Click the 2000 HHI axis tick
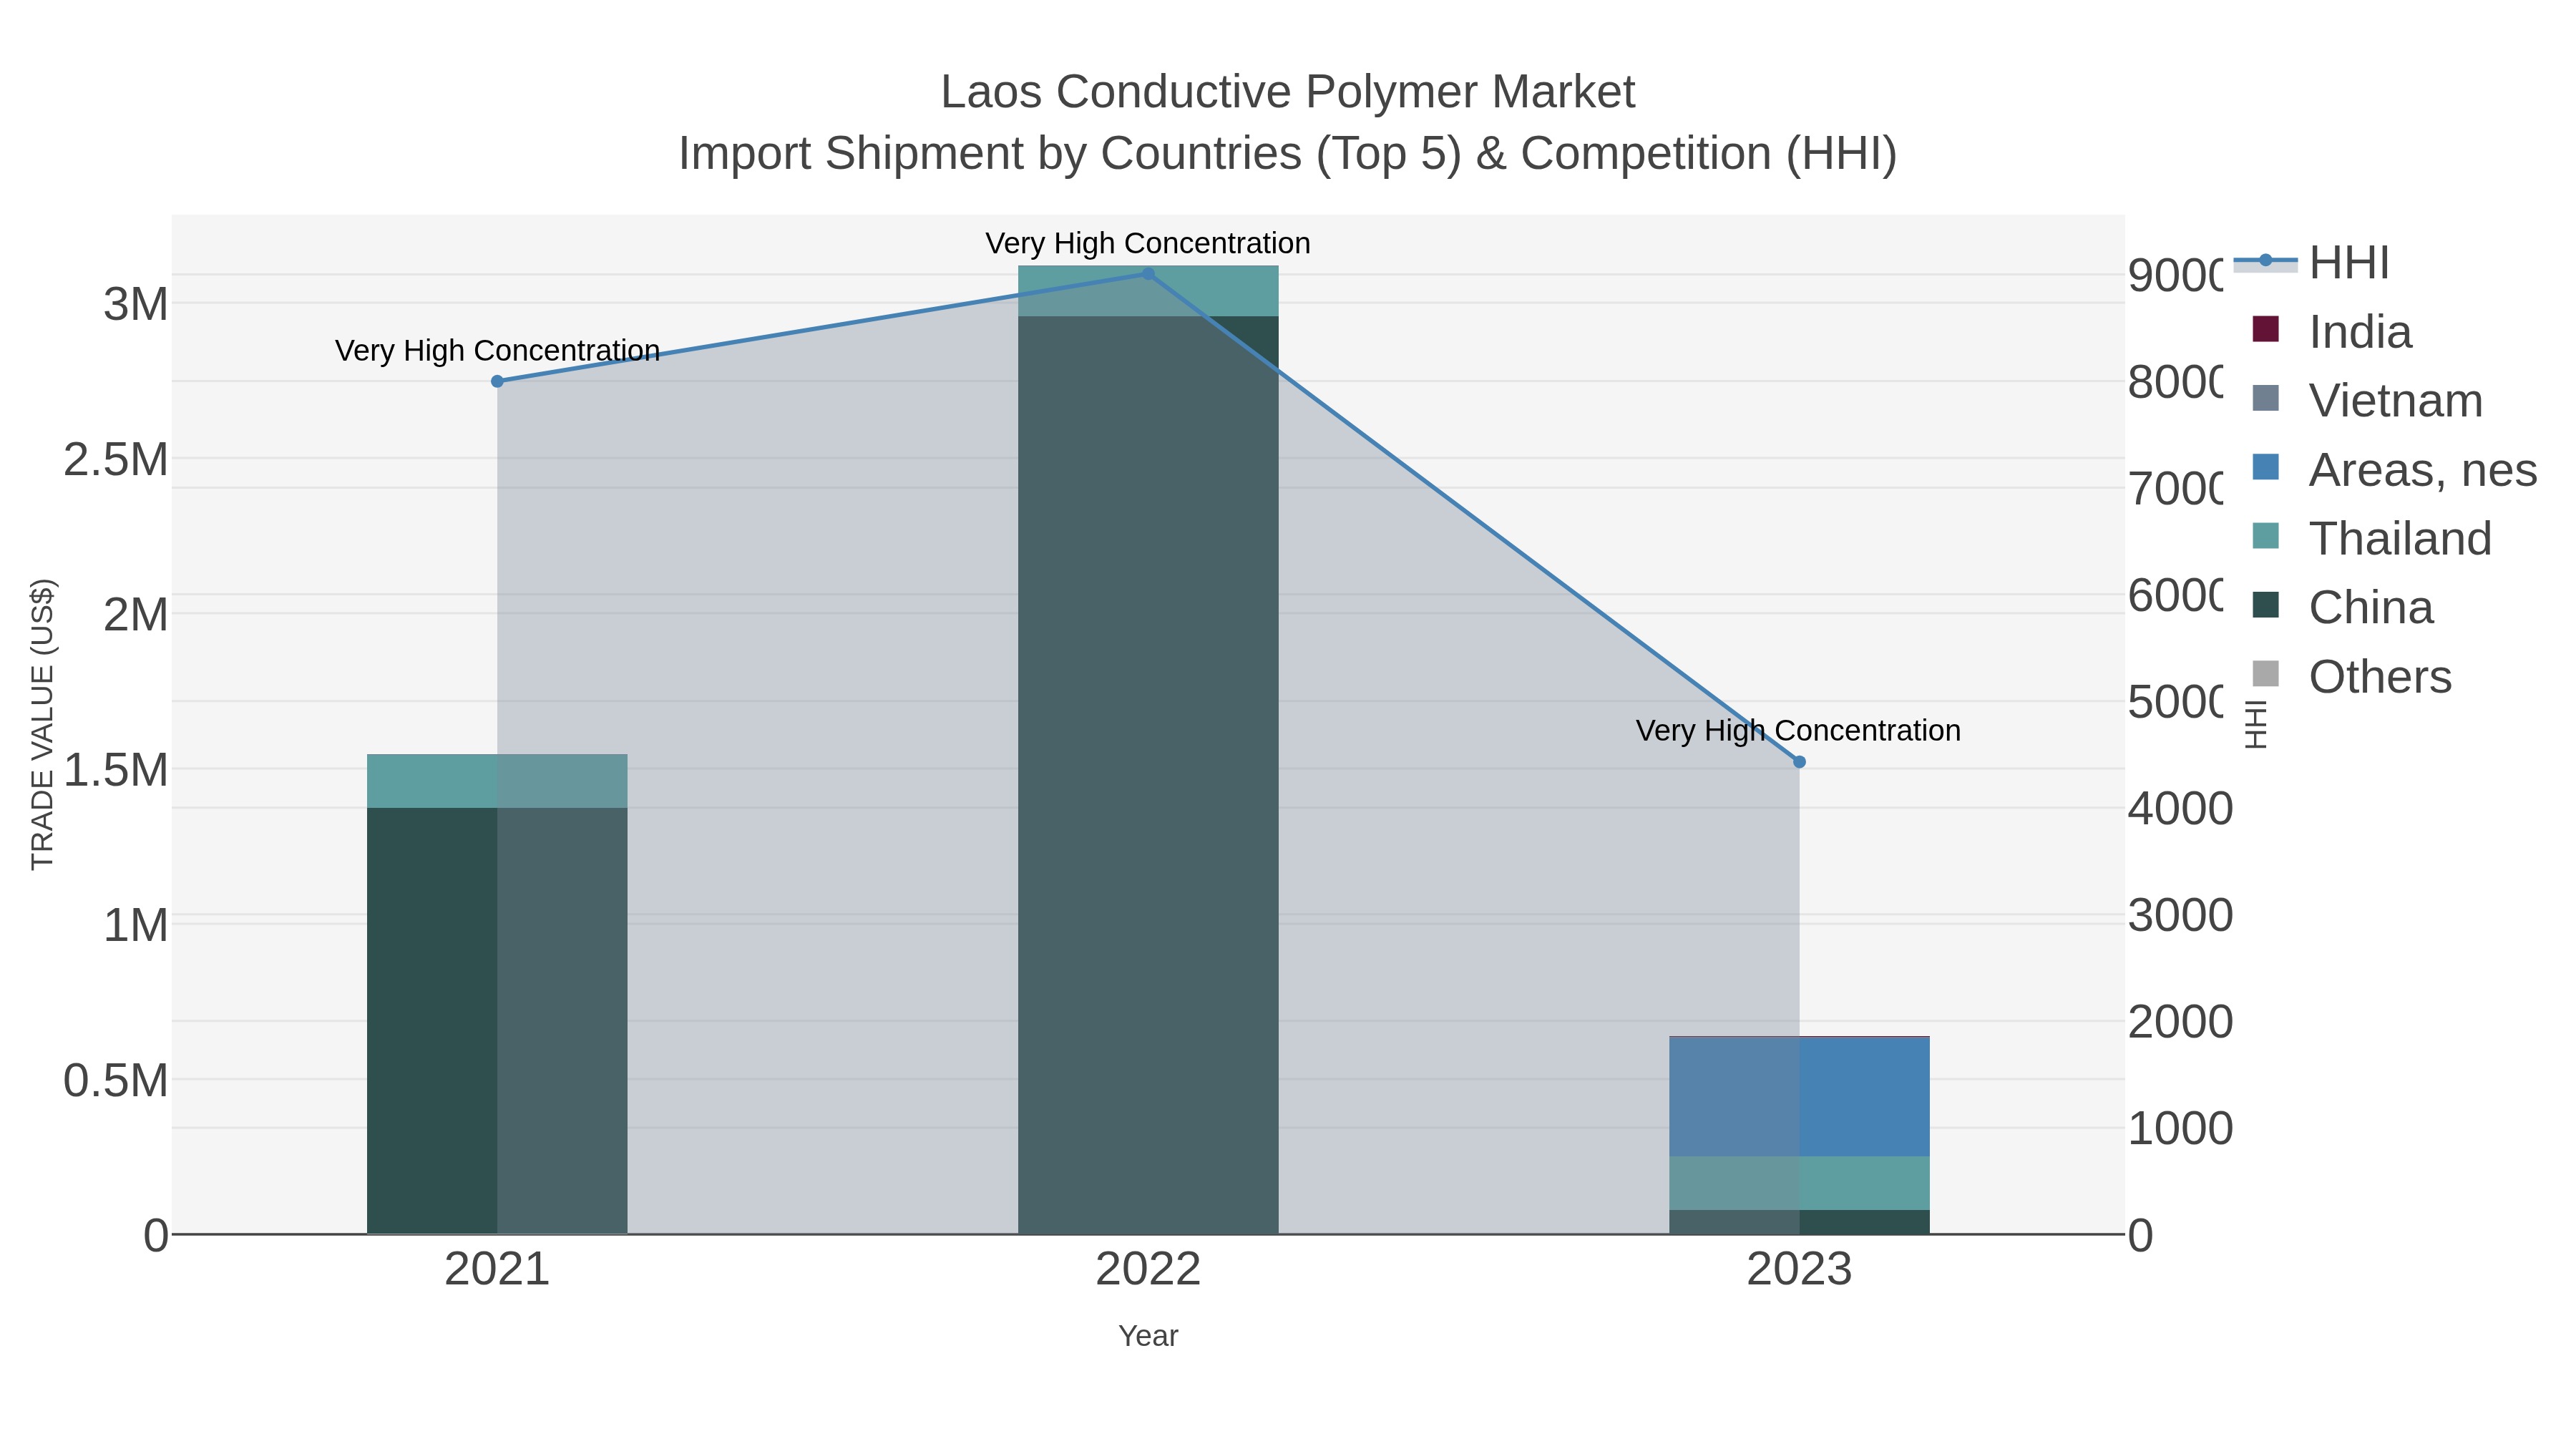This screenshot has width=2576, height=1449. (2180, 1022)
